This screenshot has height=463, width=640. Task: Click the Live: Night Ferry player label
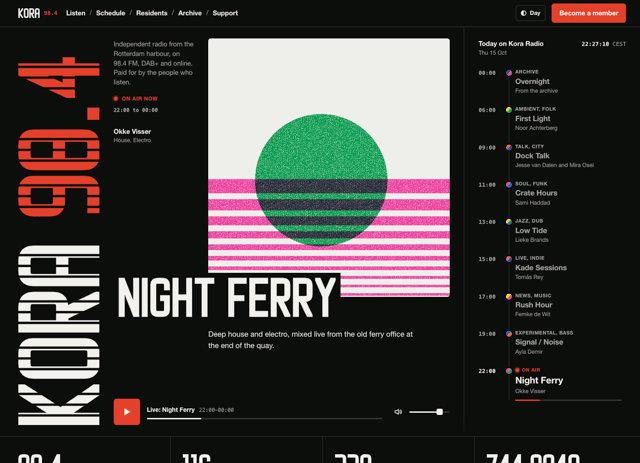(x=171, y=410)
